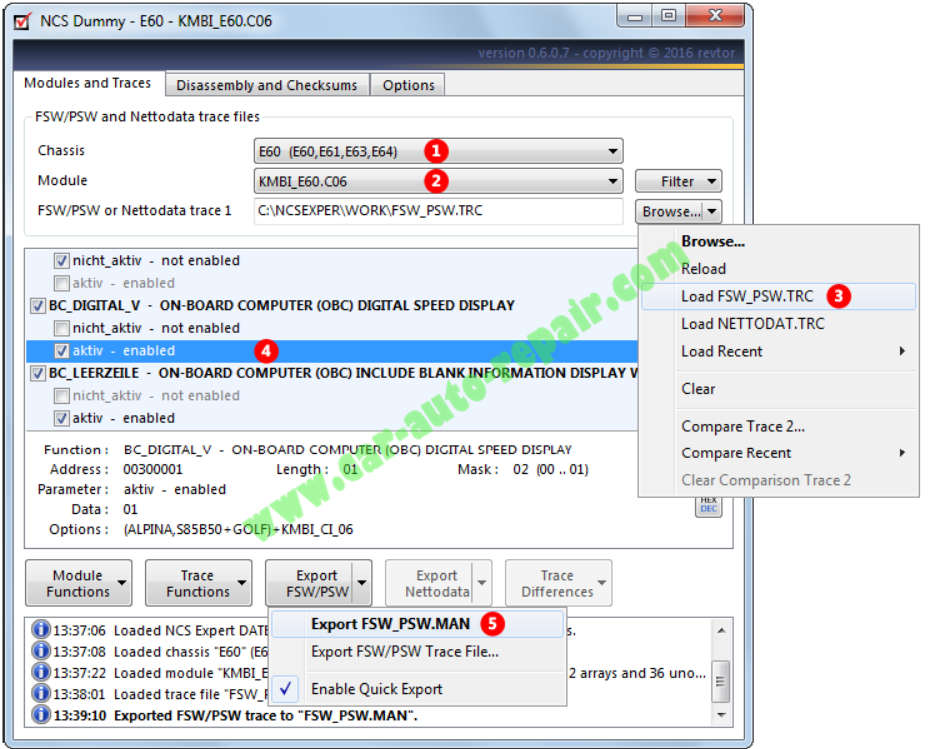
Task: Click the info icon of the 13:38:01 log entry
Action: (x=40, y=693)
